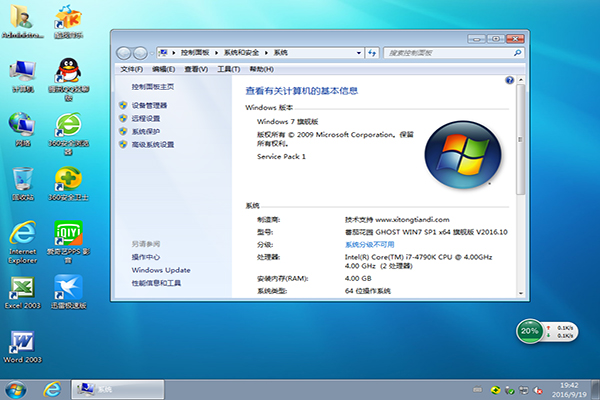Launch 360 Security Guard (360安全卫士) icon

(x=68, y=180)
